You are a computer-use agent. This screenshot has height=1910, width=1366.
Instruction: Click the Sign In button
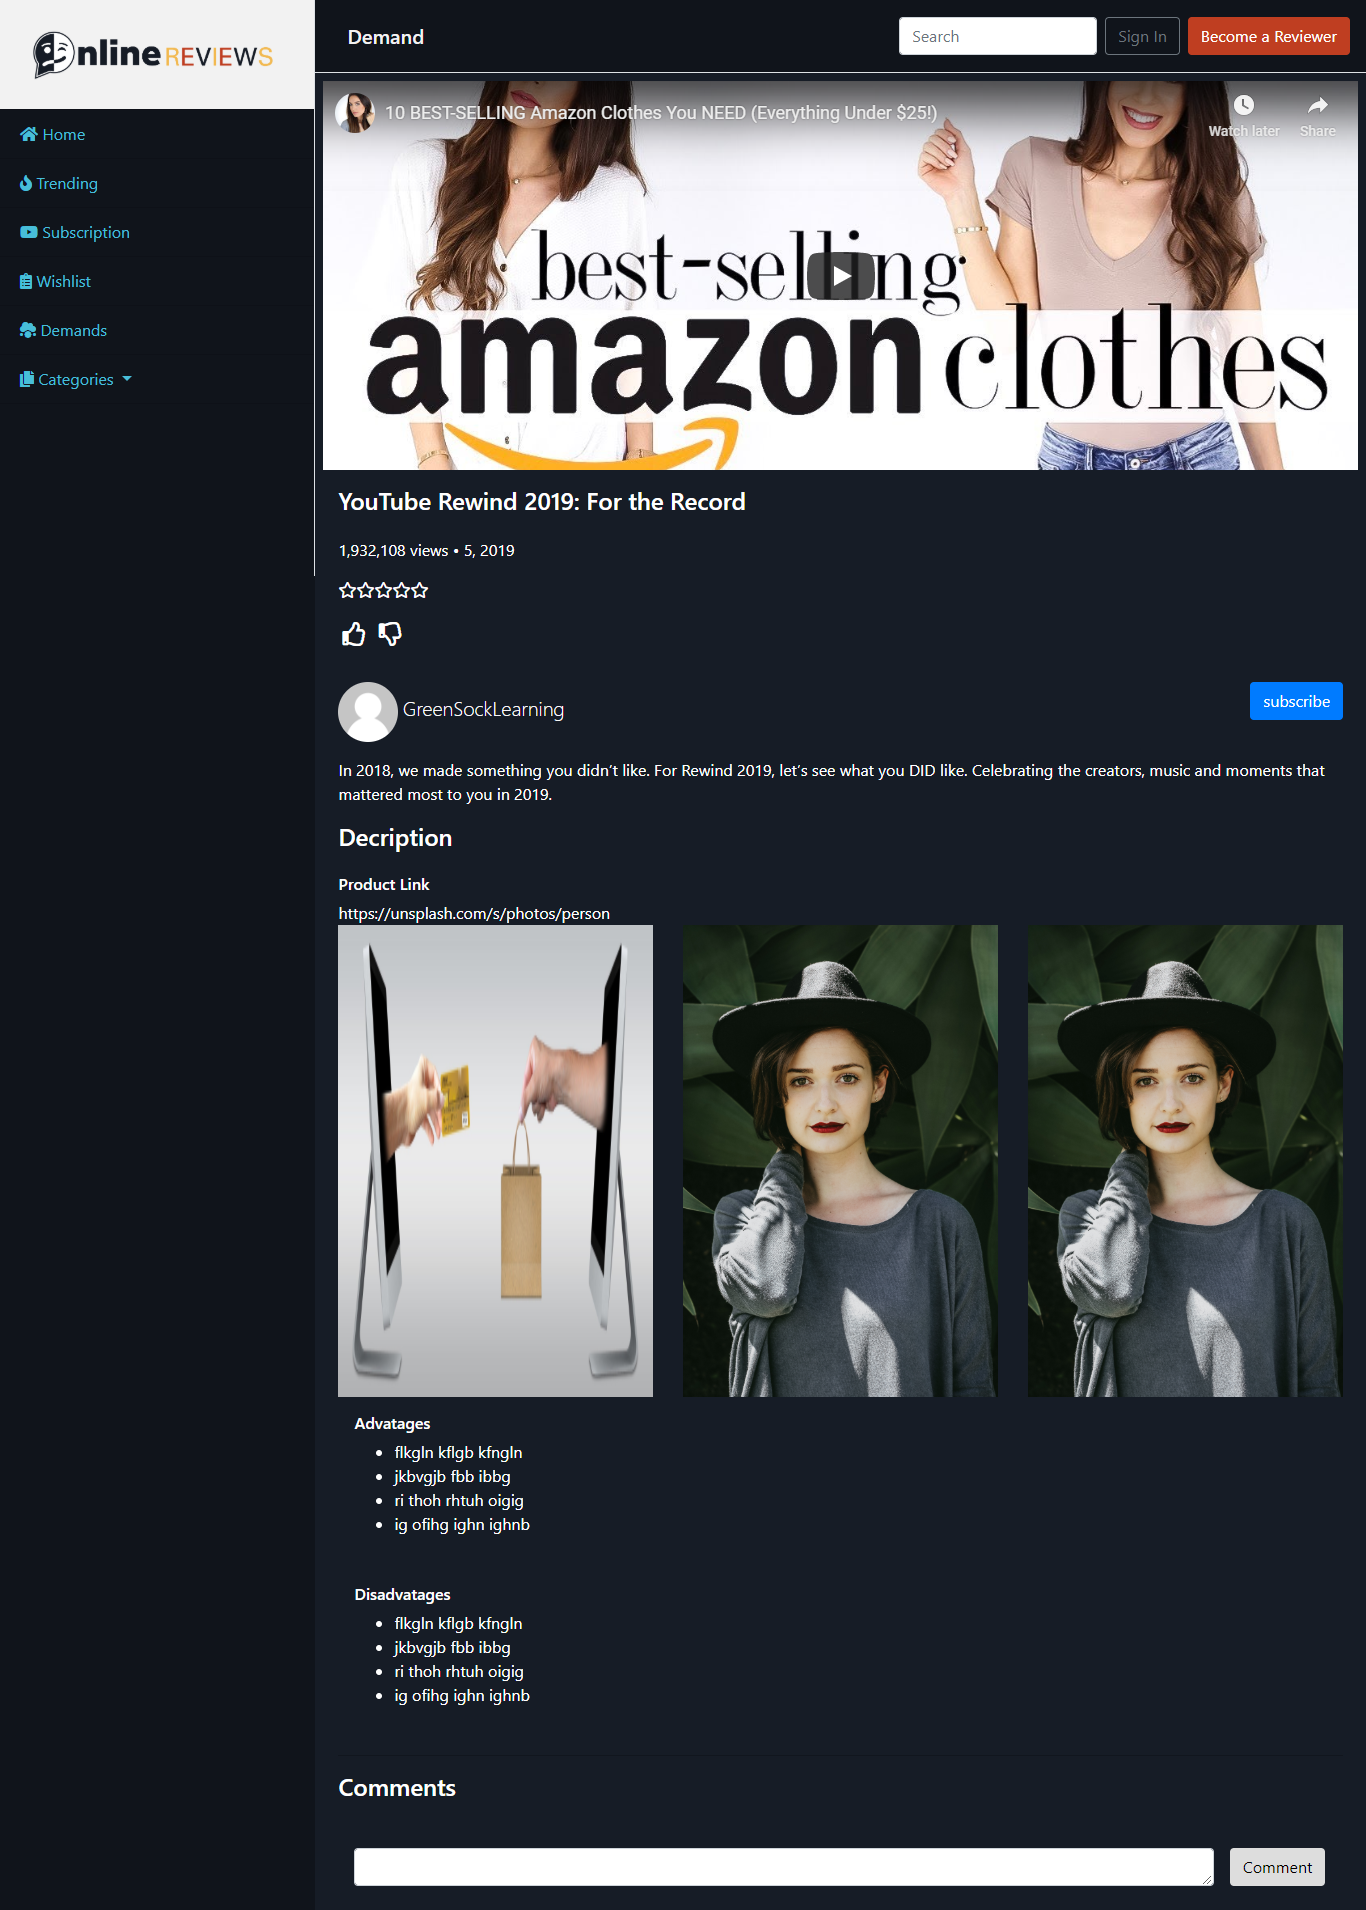point(1142,36)
